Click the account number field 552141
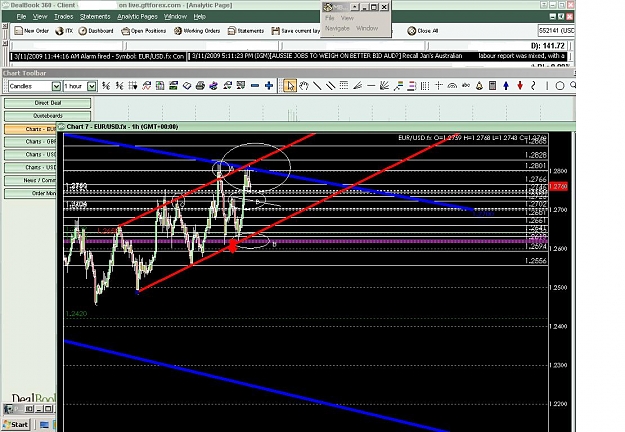This screenshot has height=432, width=625. pos(556,31)
